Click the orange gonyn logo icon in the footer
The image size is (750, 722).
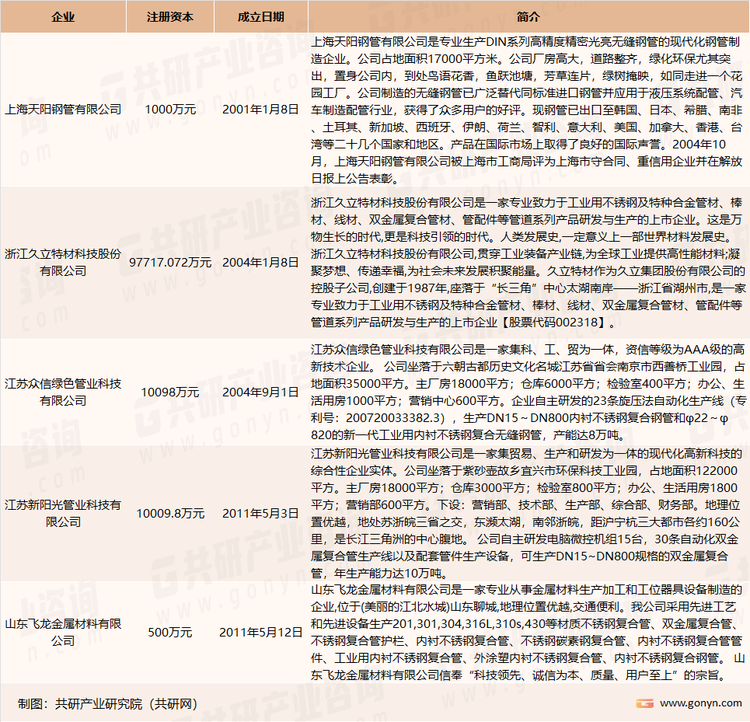pyautogui.click(x=645, y=703)
